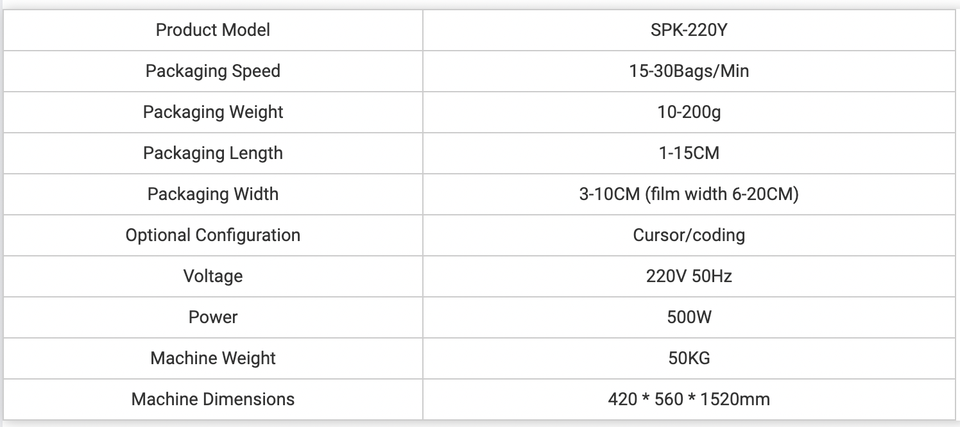Click the Packaging Width label
The image size is (960, 427).
pyautogui.click(x=213, y=194)
